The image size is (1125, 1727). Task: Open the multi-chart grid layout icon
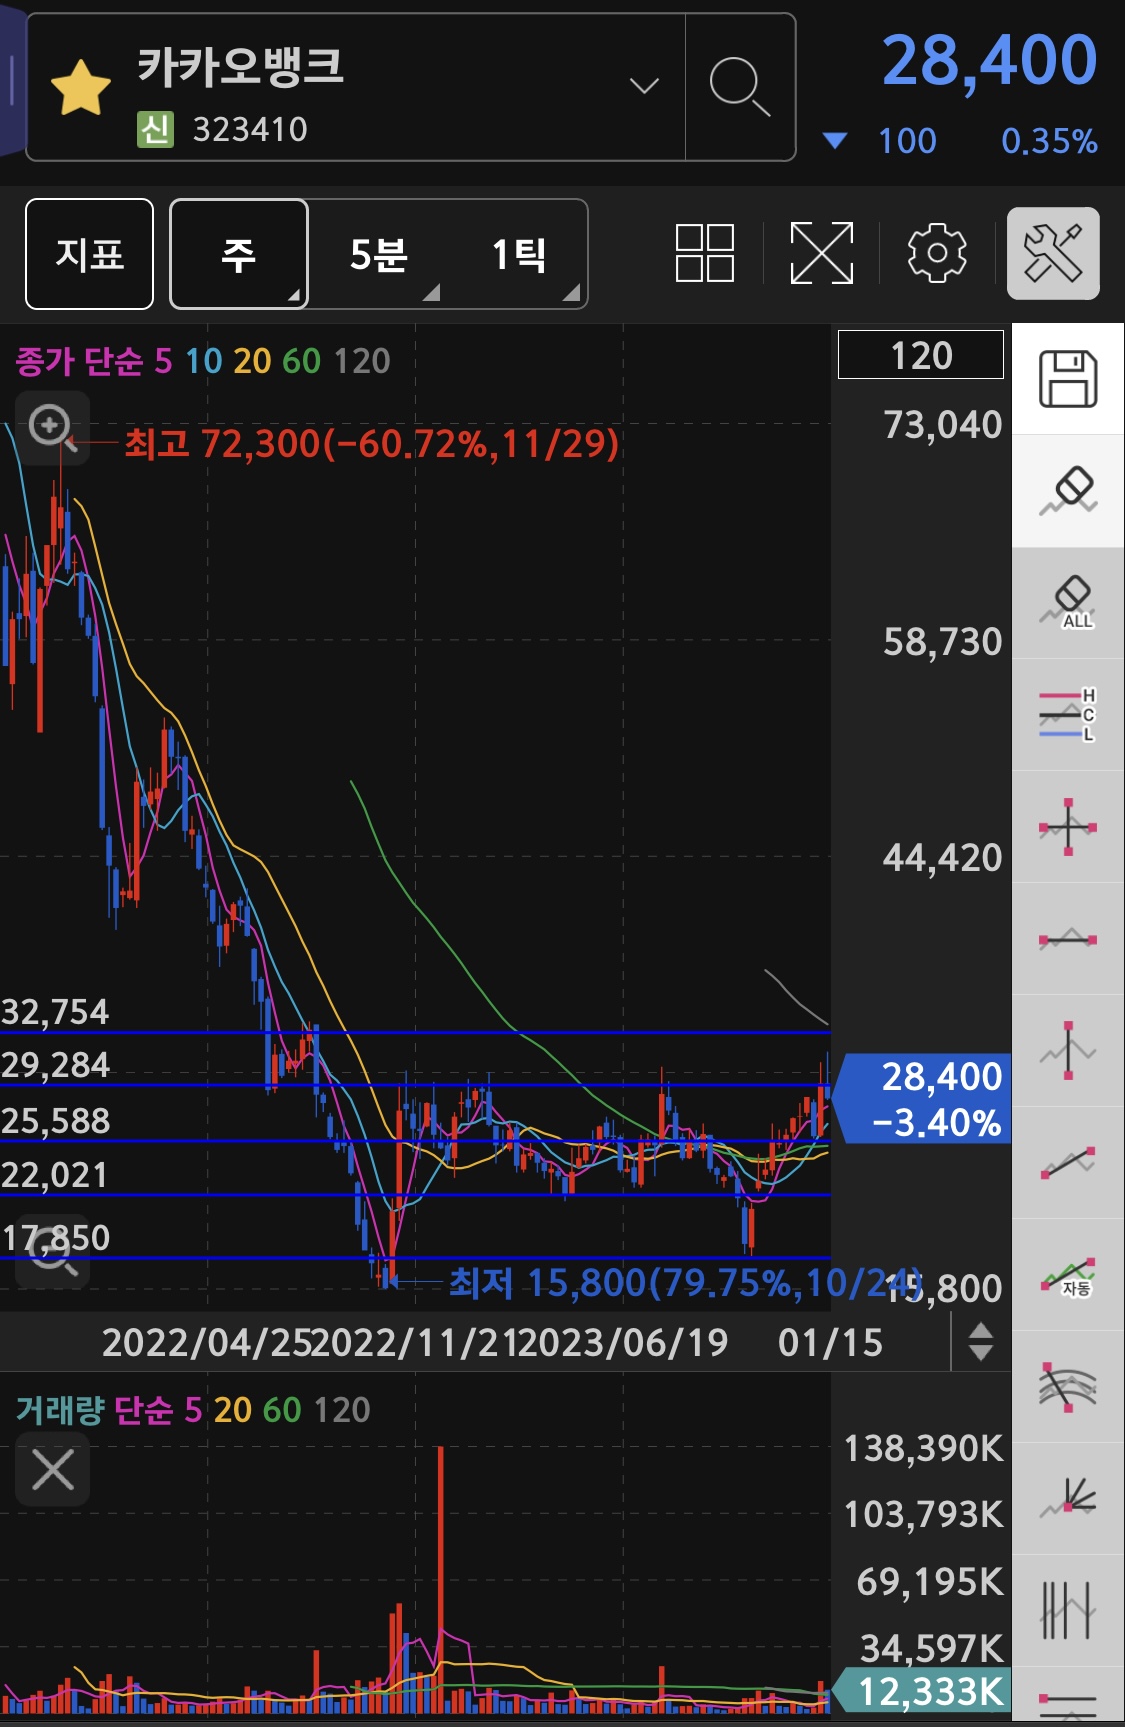coord(705,253)
